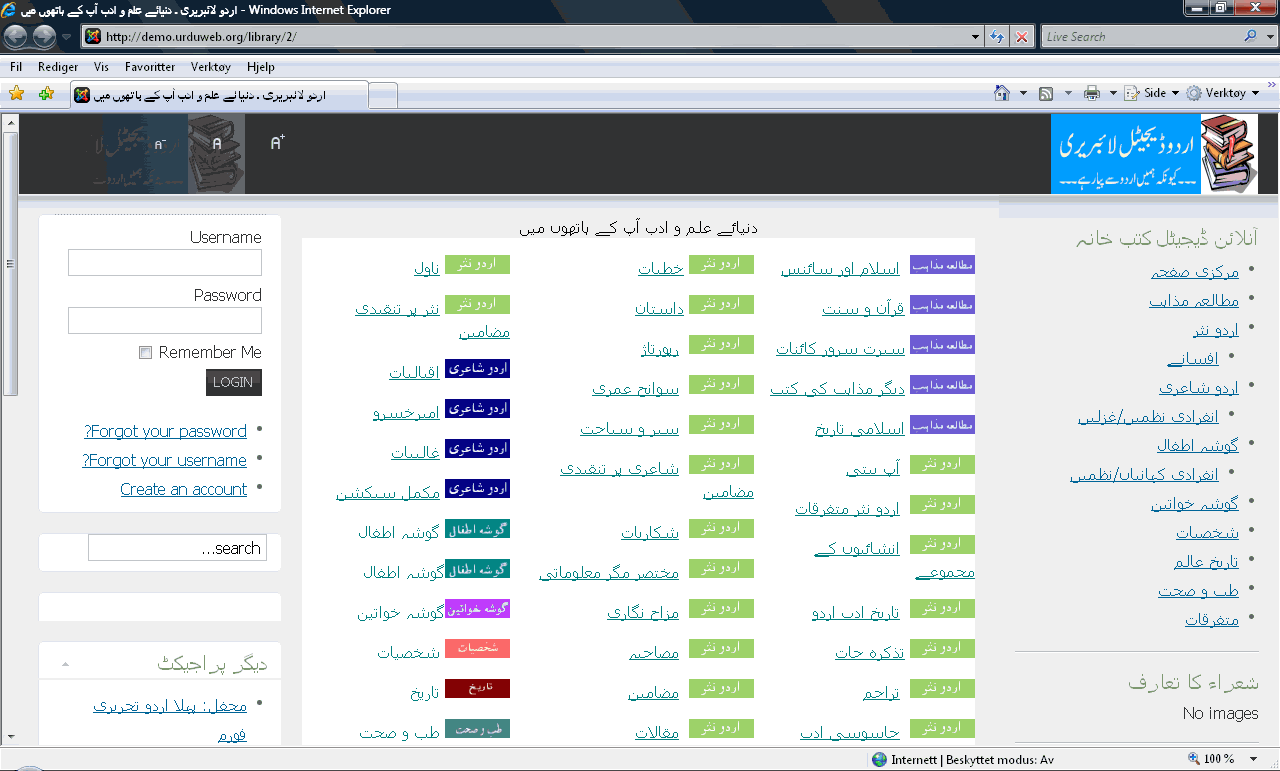Screen dimensions: 1280x771
Task: Click the Username input field
Action: point(165,263)
